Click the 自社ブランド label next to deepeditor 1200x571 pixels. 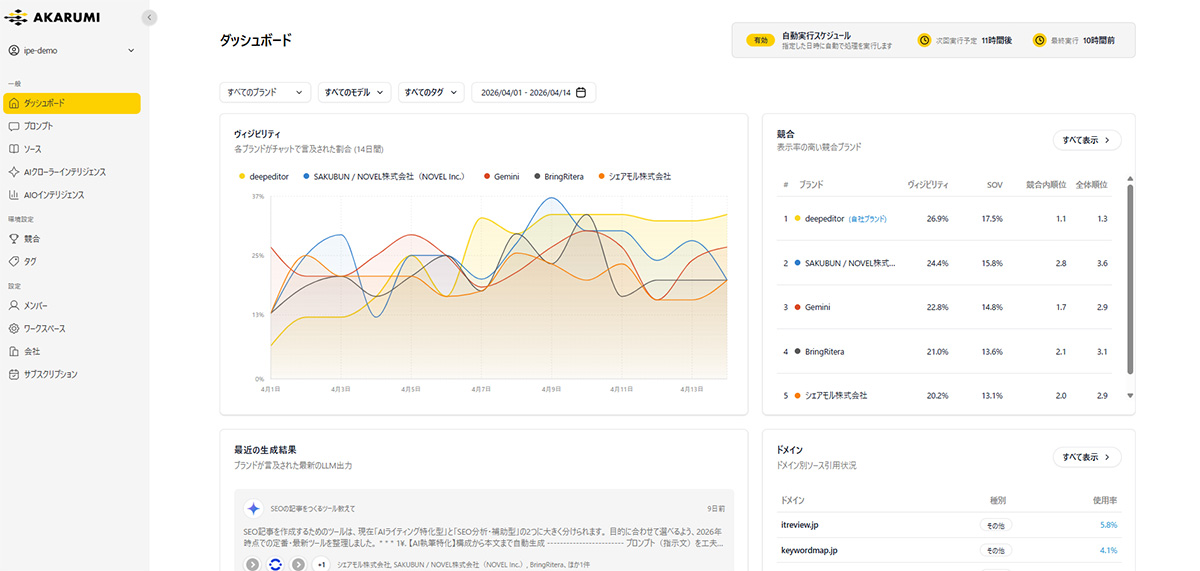868,219
